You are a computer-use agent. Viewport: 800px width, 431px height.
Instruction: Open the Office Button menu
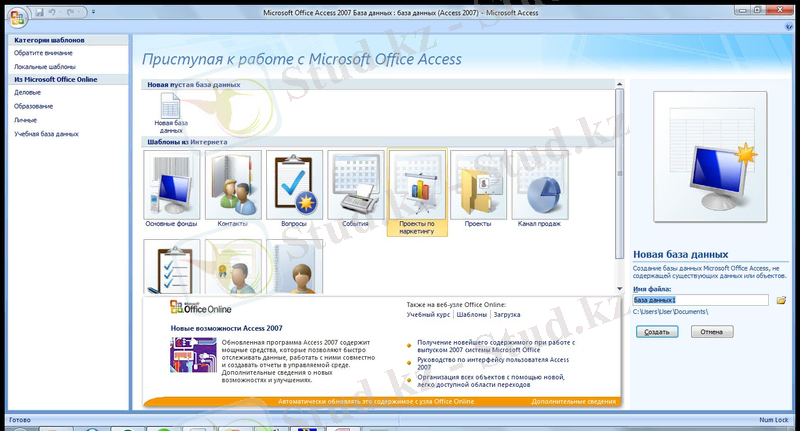click(17, 17)
